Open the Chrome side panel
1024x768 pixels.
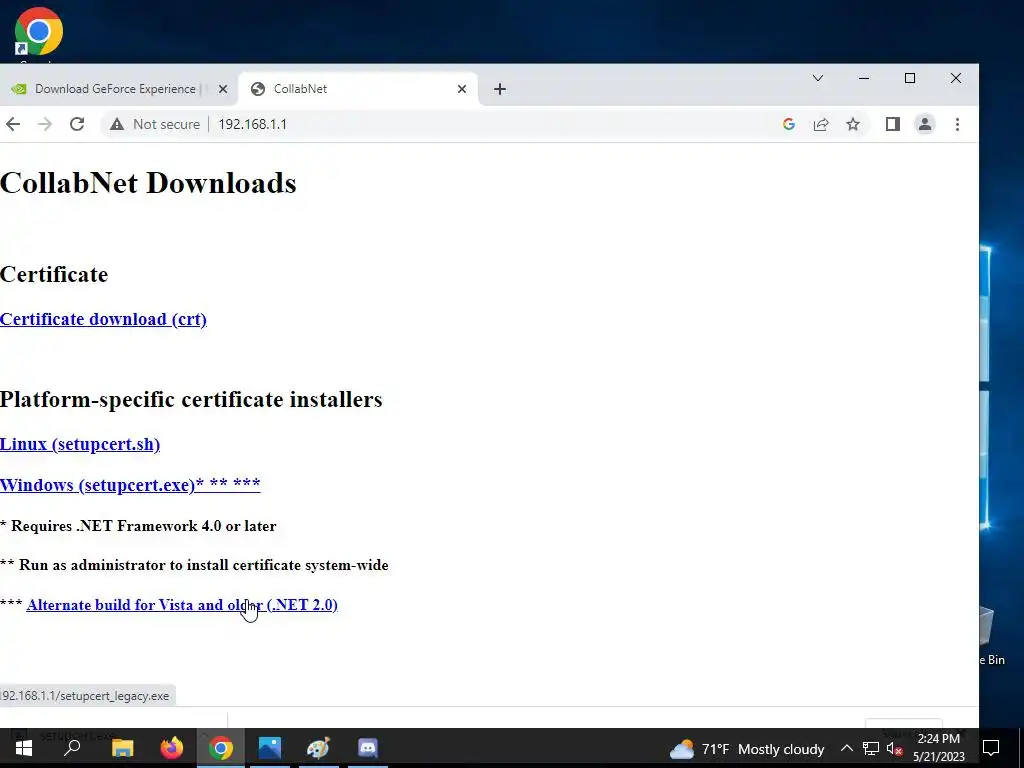coord(893,124)
